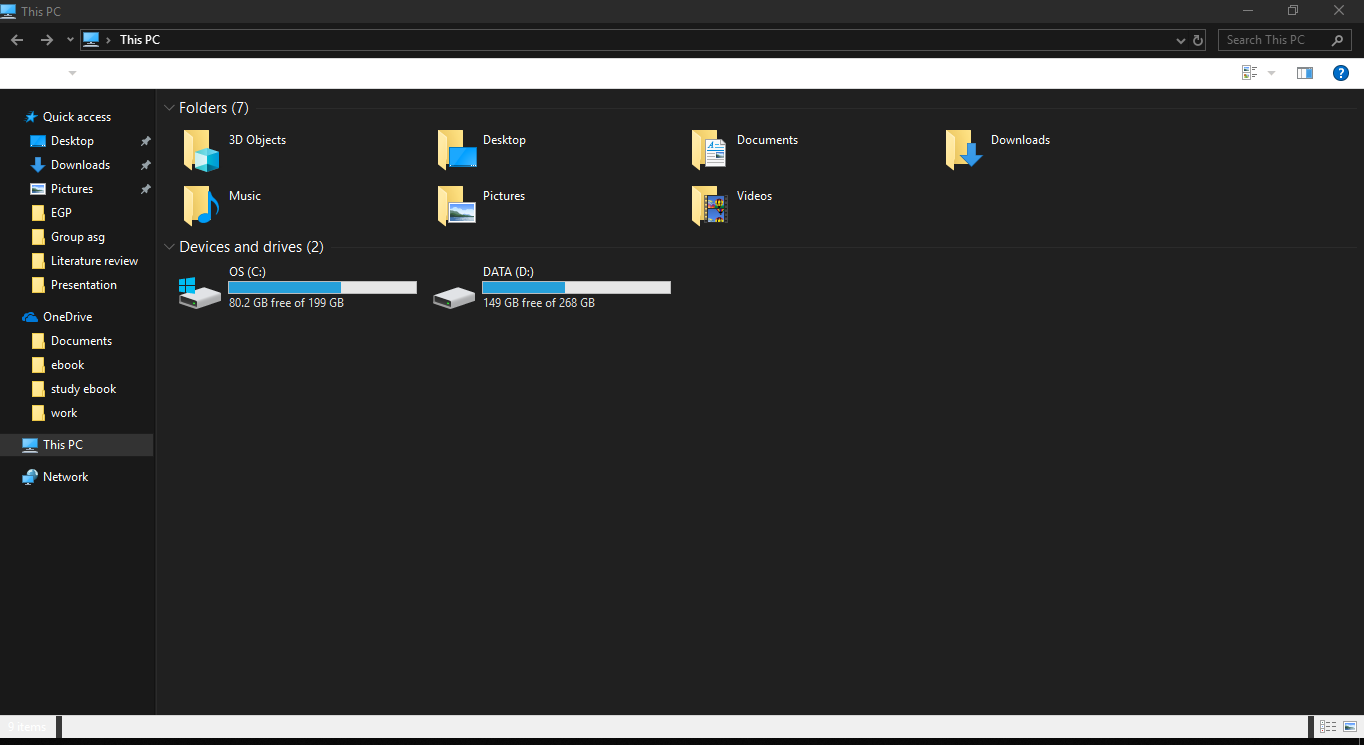
Task: Open the Group asg folder
Action: coord(78,237)
